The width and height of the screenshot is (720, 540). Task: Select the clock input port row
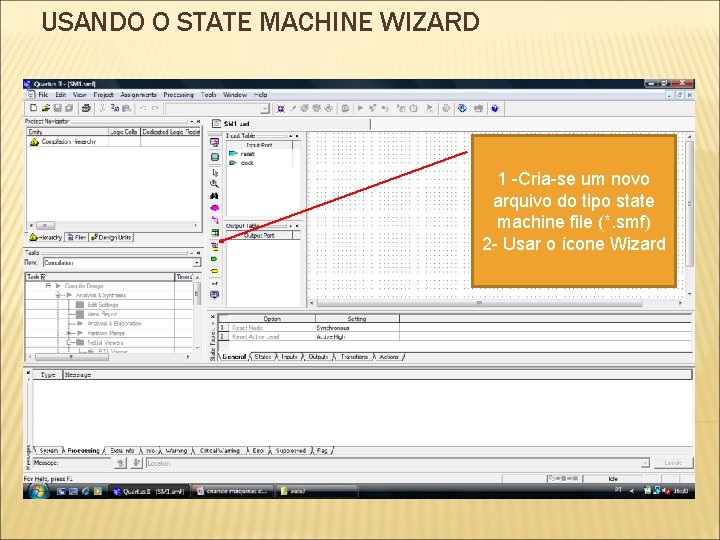point(259,163)
